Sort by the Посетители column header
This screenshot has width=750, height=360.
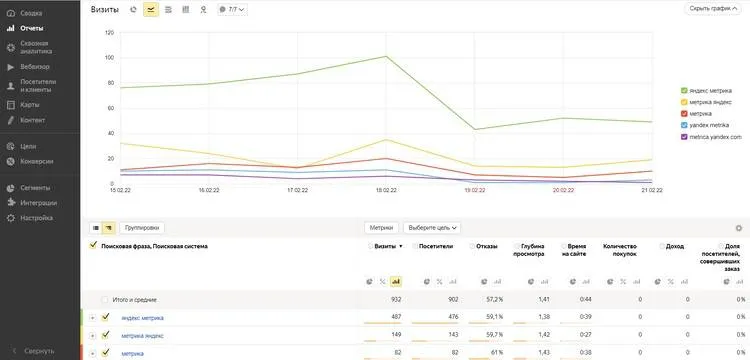pyautogui.click(x=435, y=246)
